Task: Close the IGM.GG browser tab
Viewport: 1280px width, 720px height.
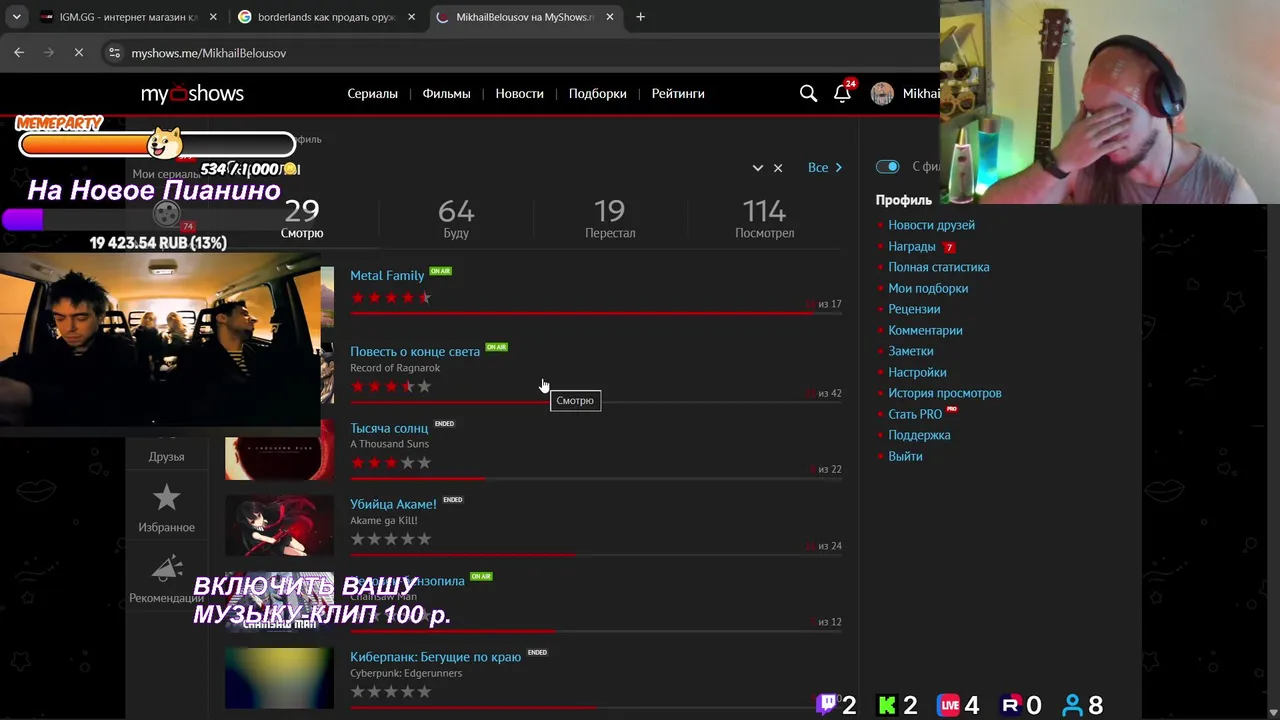Action: tap(214, 17)
